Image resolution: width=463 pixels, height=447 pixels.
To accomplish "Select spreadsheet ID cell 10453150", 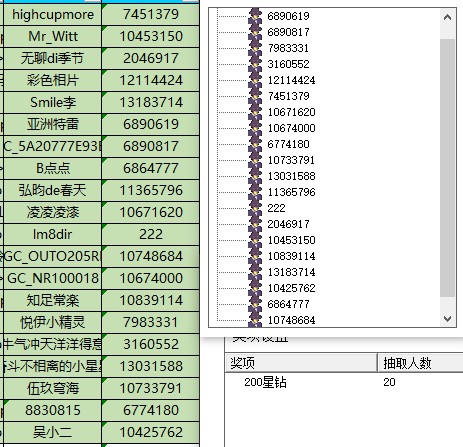I will (x=151, y=36).
